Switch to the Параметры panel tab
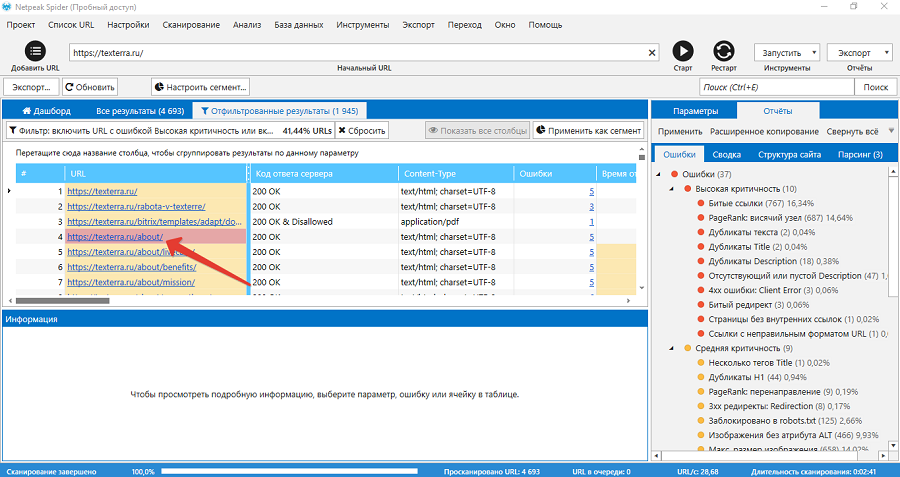900x477 pixels. click(695, 111)
